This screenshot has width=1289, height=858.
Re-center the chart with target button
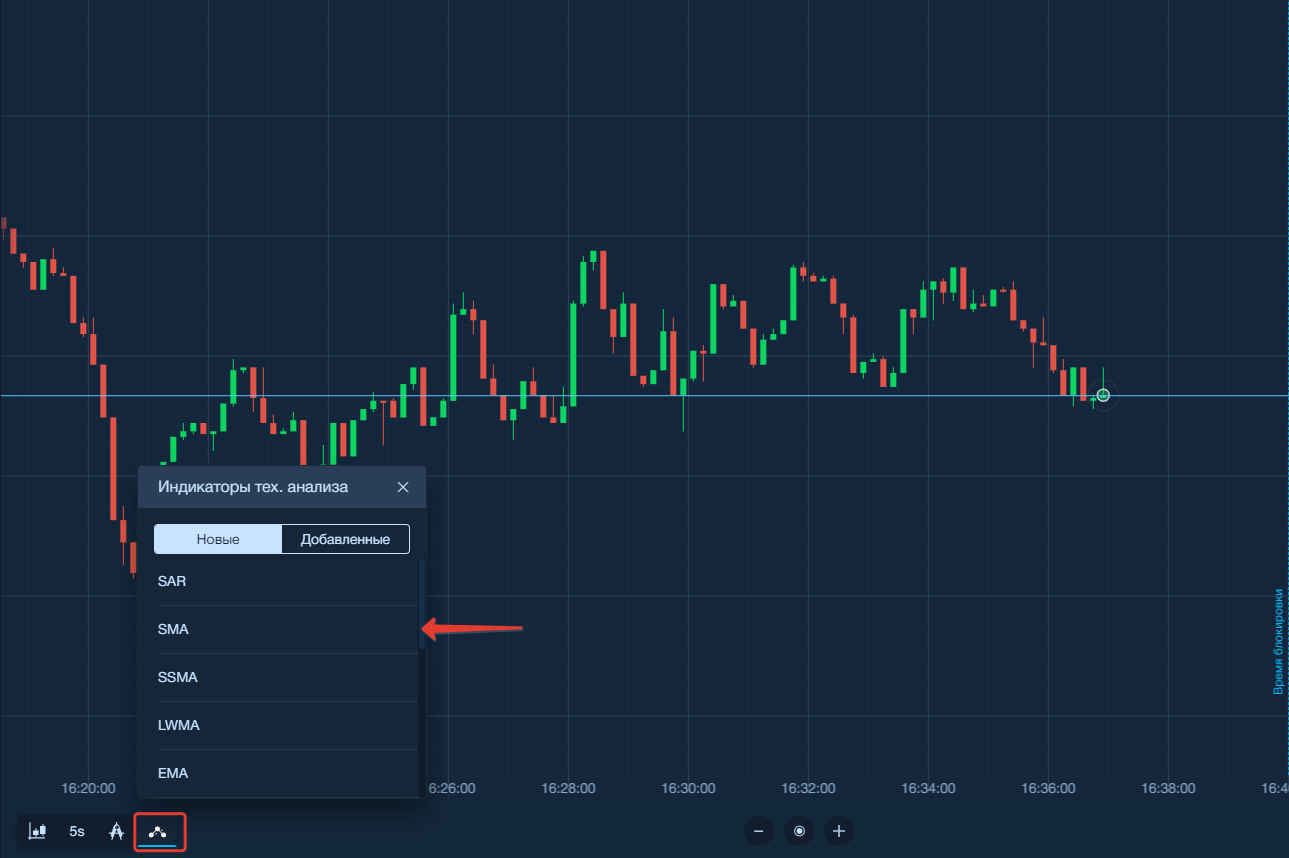(x=799, y=831)
